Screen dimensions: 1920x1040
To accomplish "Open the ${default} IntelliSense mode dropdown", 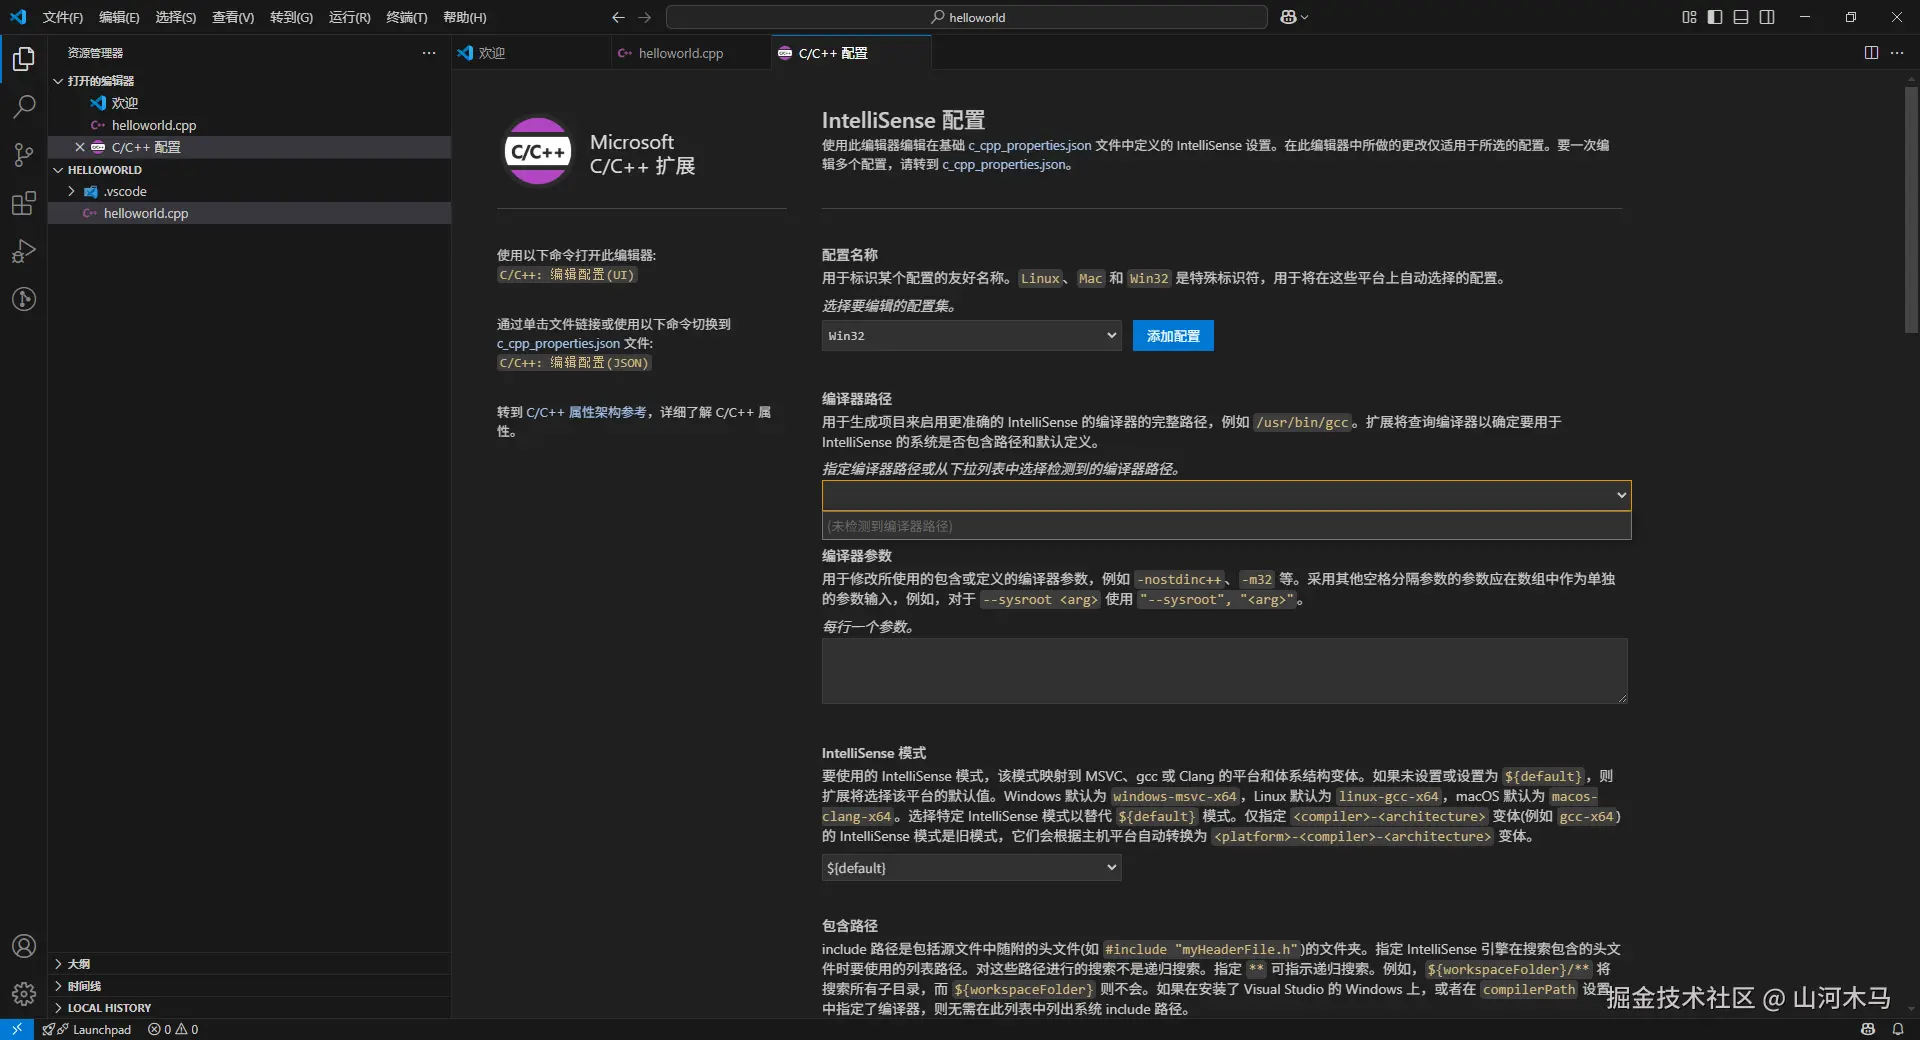I will (971, 868).
